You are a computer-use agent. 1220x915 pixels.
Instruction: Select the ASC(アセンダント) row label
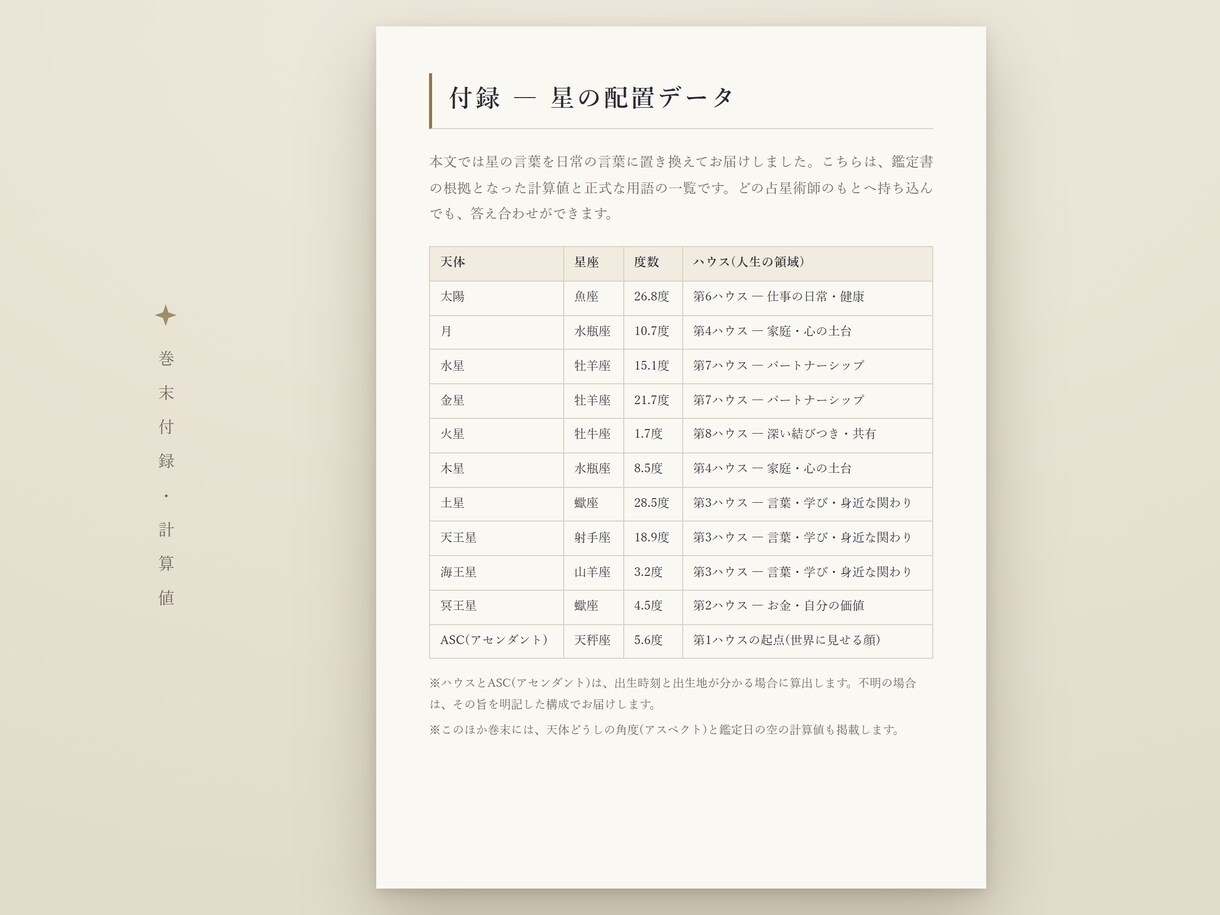(496, 641)
